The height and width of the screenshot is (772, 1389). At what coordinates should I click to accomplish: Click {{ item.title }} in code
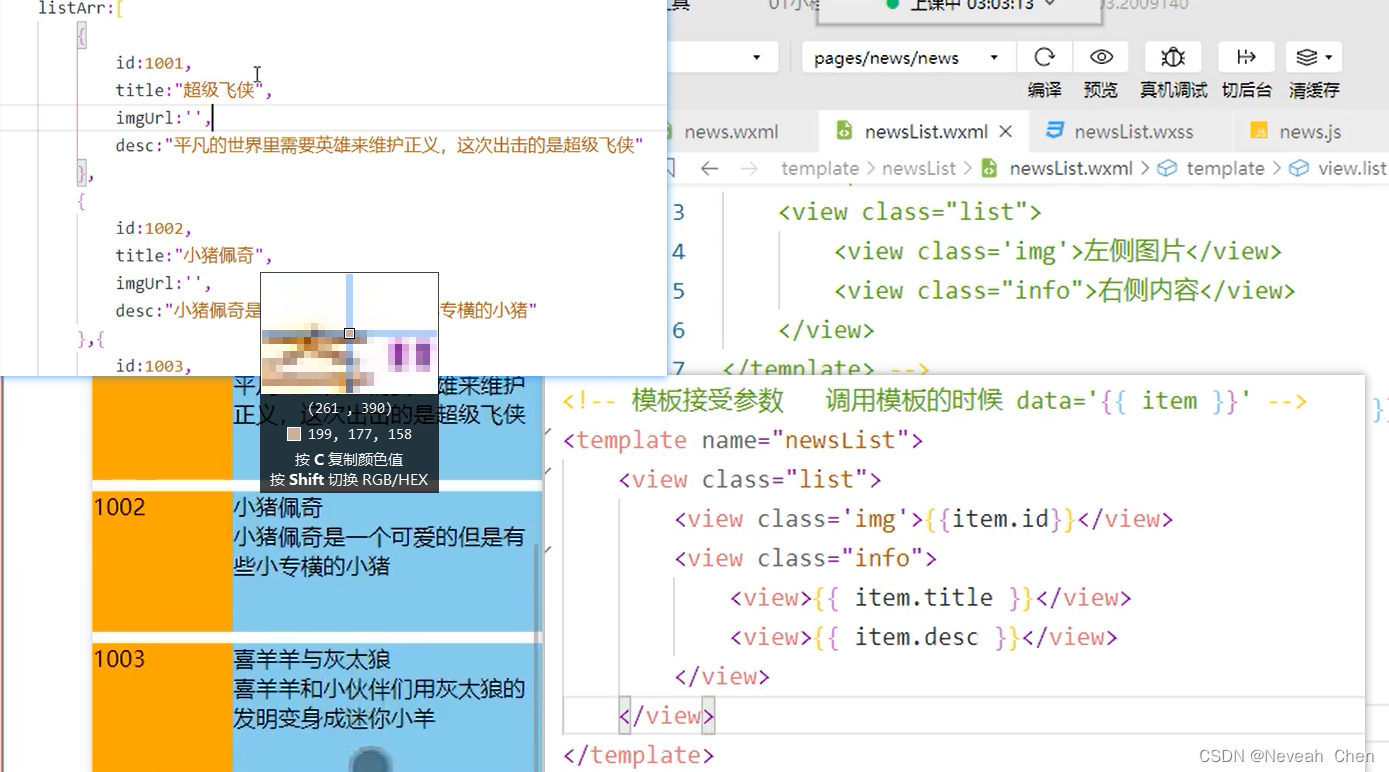923,598
